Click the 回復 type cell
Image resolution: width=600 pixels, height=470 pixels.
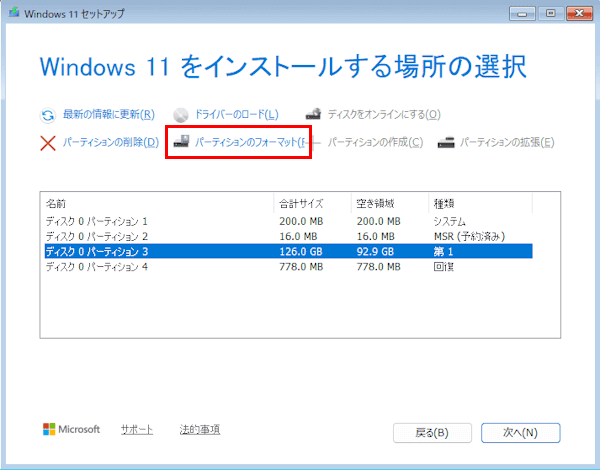point(443,266)
